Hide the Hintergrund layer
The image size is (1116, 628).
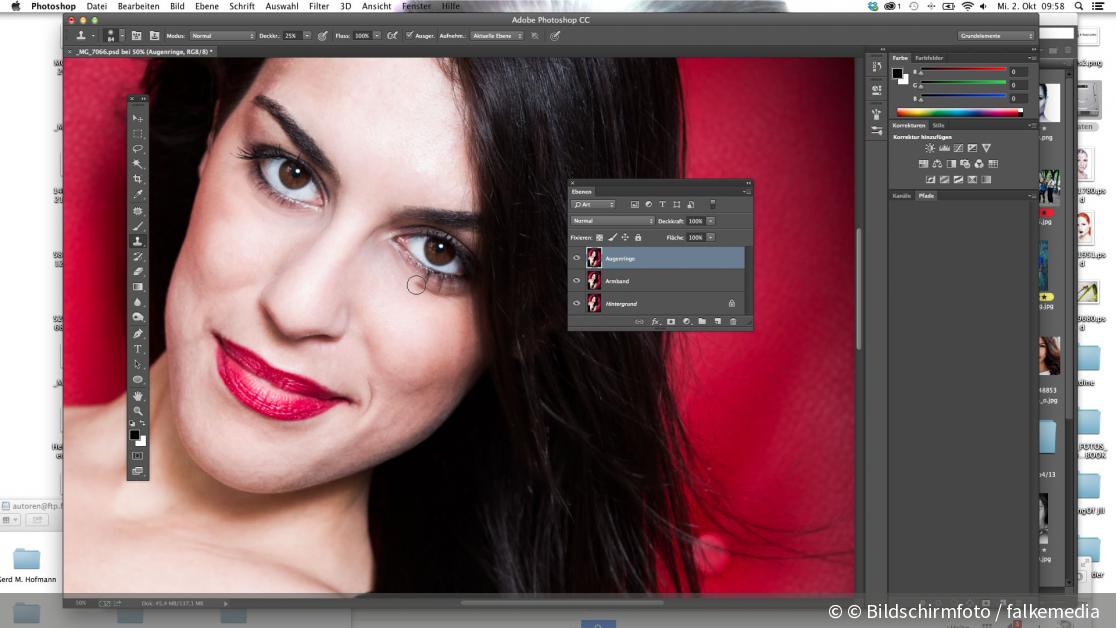tap(577, 303)
